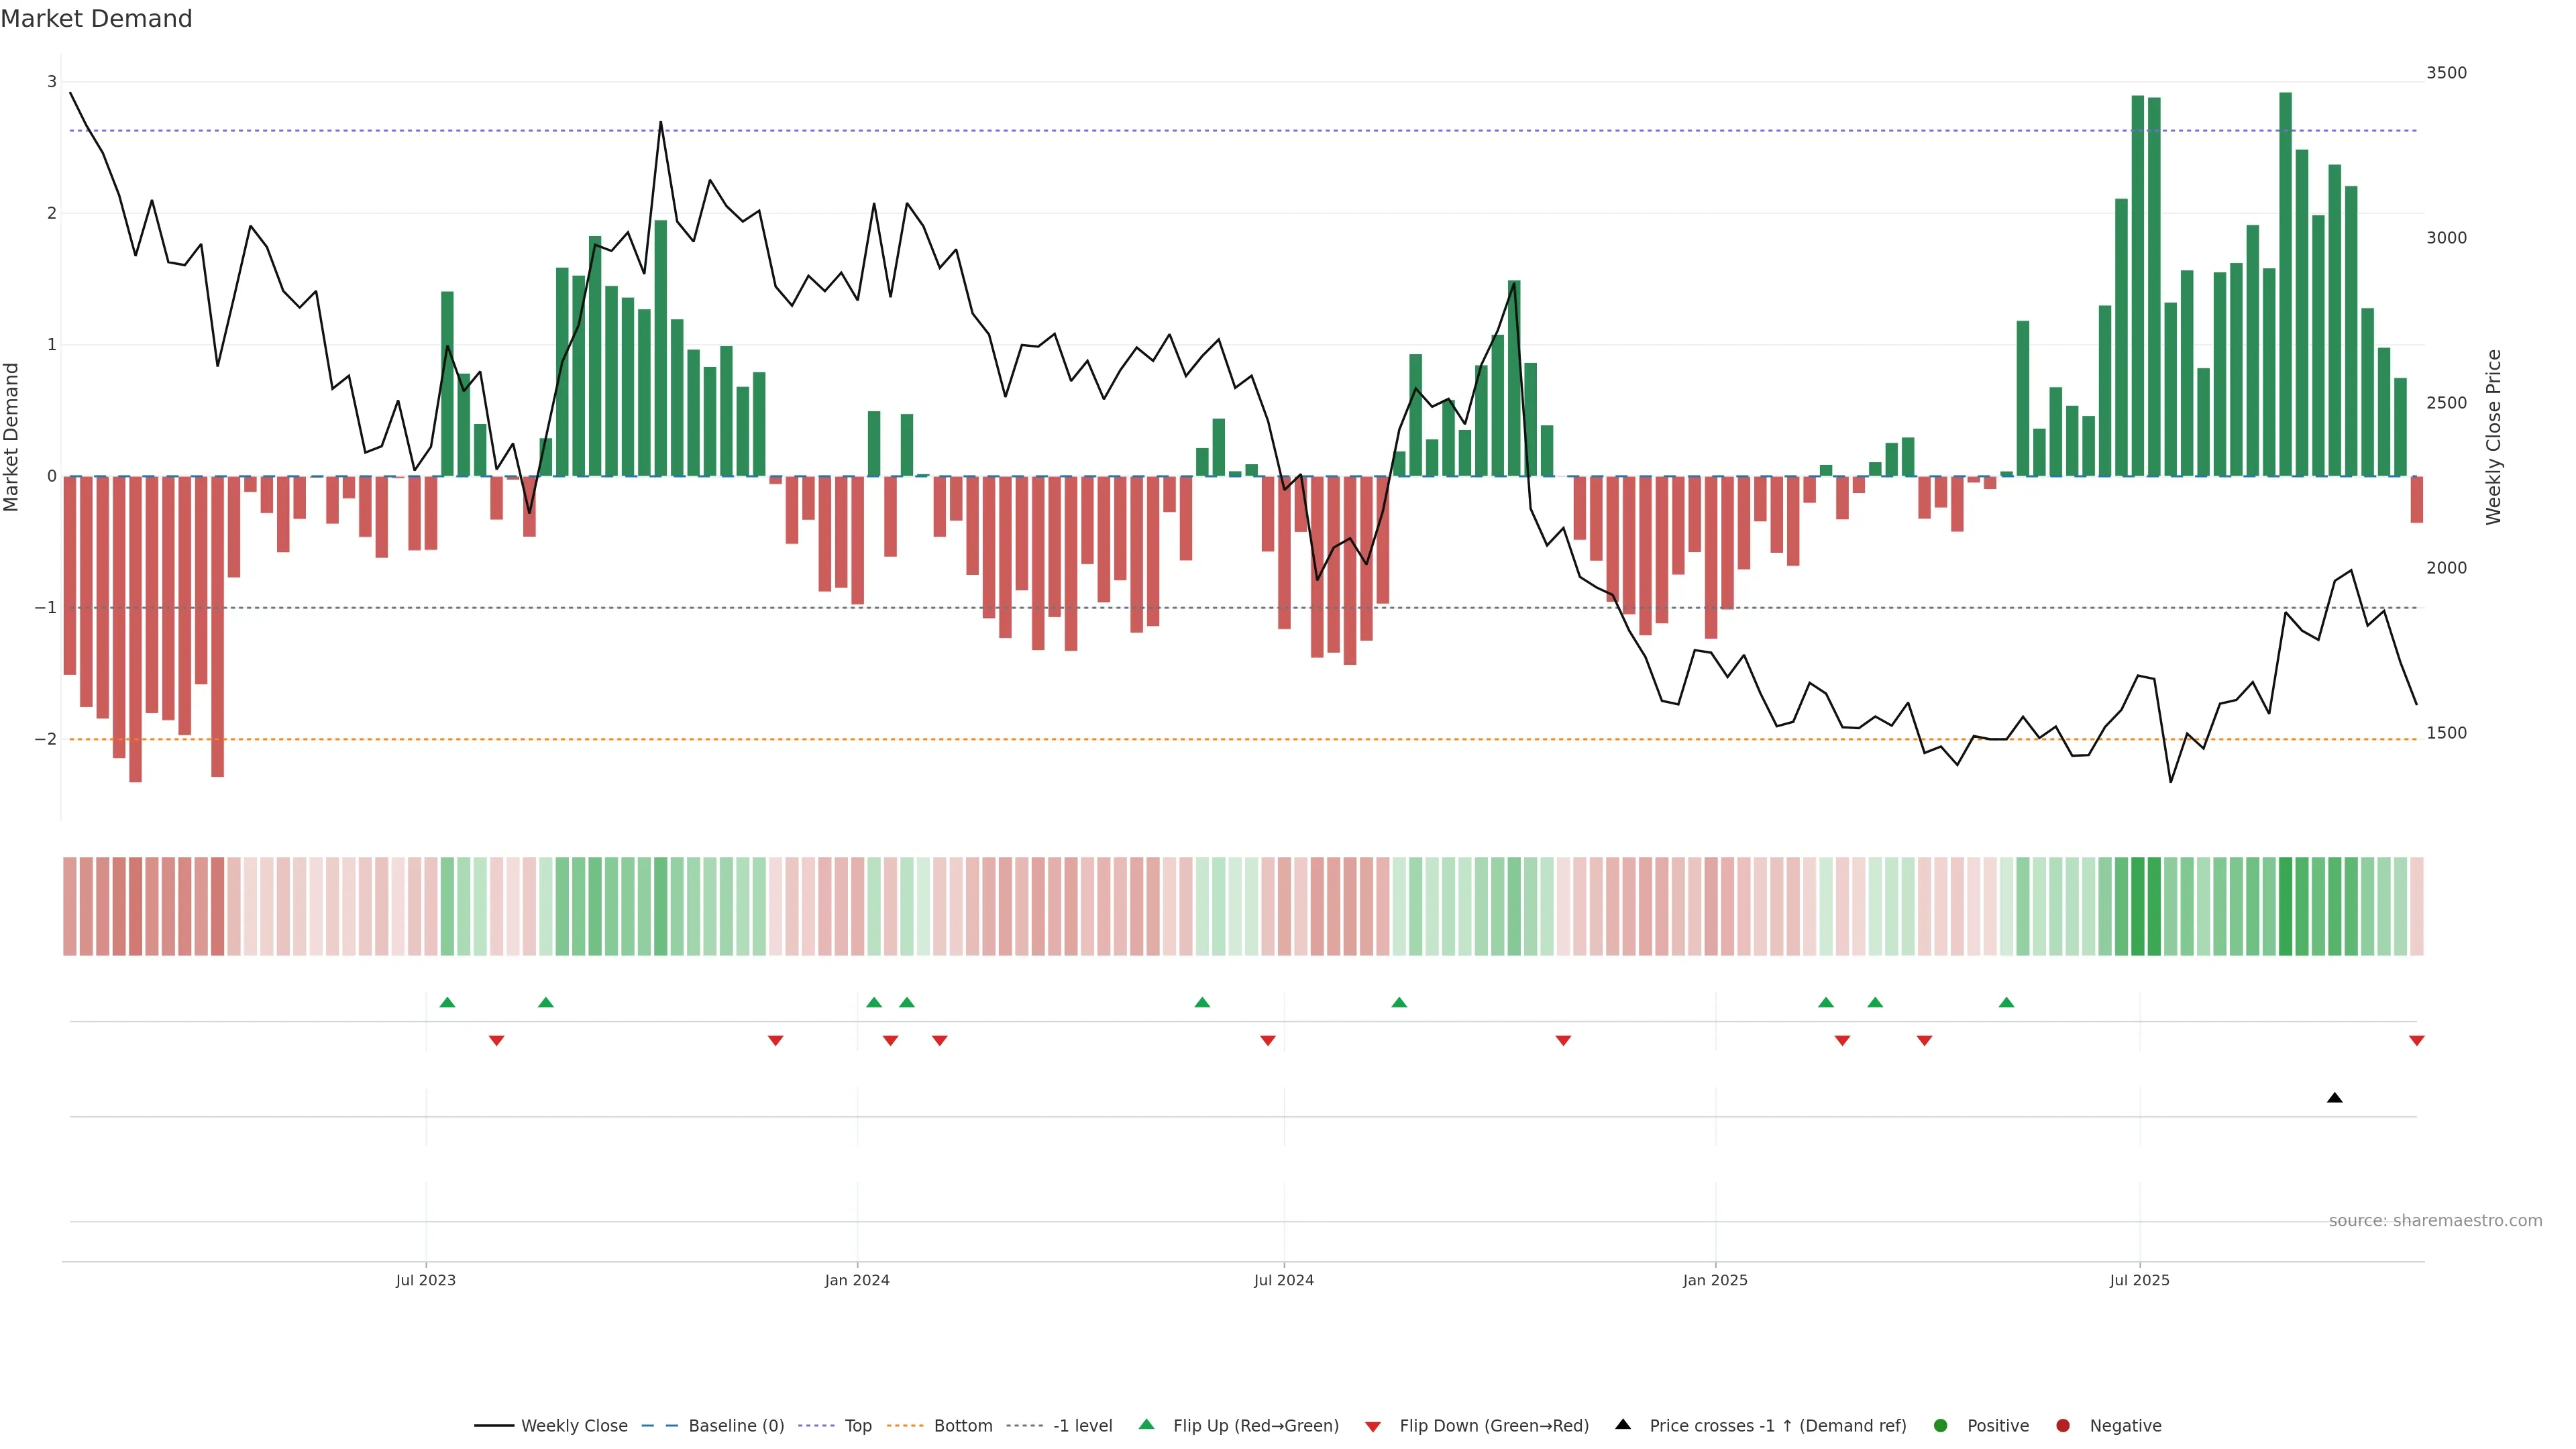Click the red Flip Down legend triangle icon
The width and height of the screenshot is (2576, 1449).
point(1373,1426)
